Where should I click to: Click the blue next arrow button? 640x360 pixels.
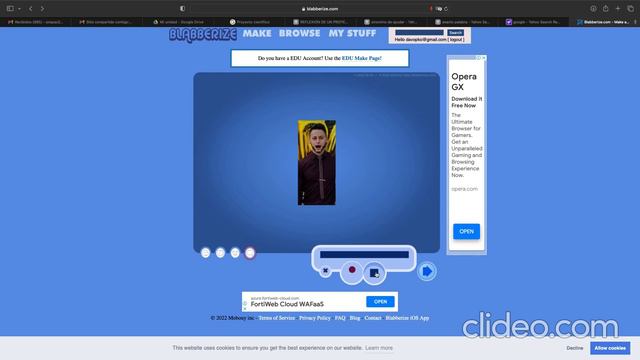(x=427, y=271)
